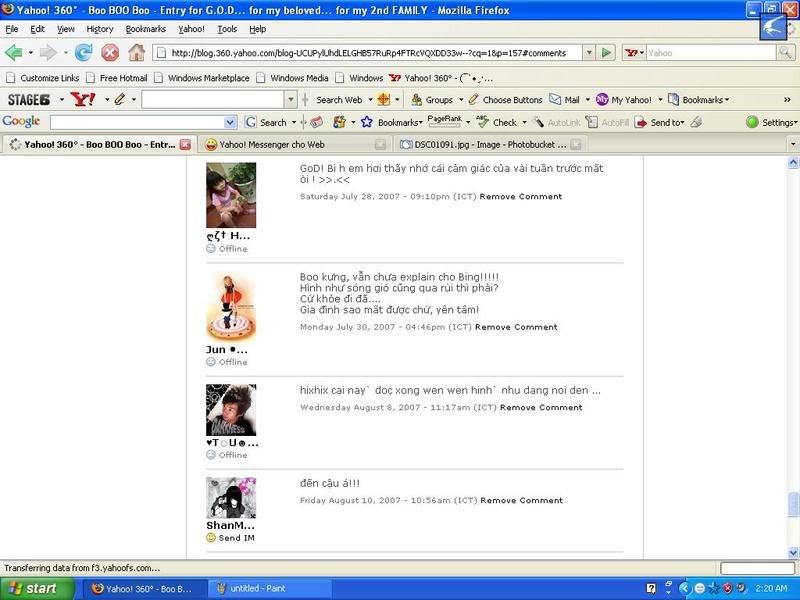Screen dimensions: 800x600
Task: Open My Yahoo! from the toolbar
Action: coord(624,99)
